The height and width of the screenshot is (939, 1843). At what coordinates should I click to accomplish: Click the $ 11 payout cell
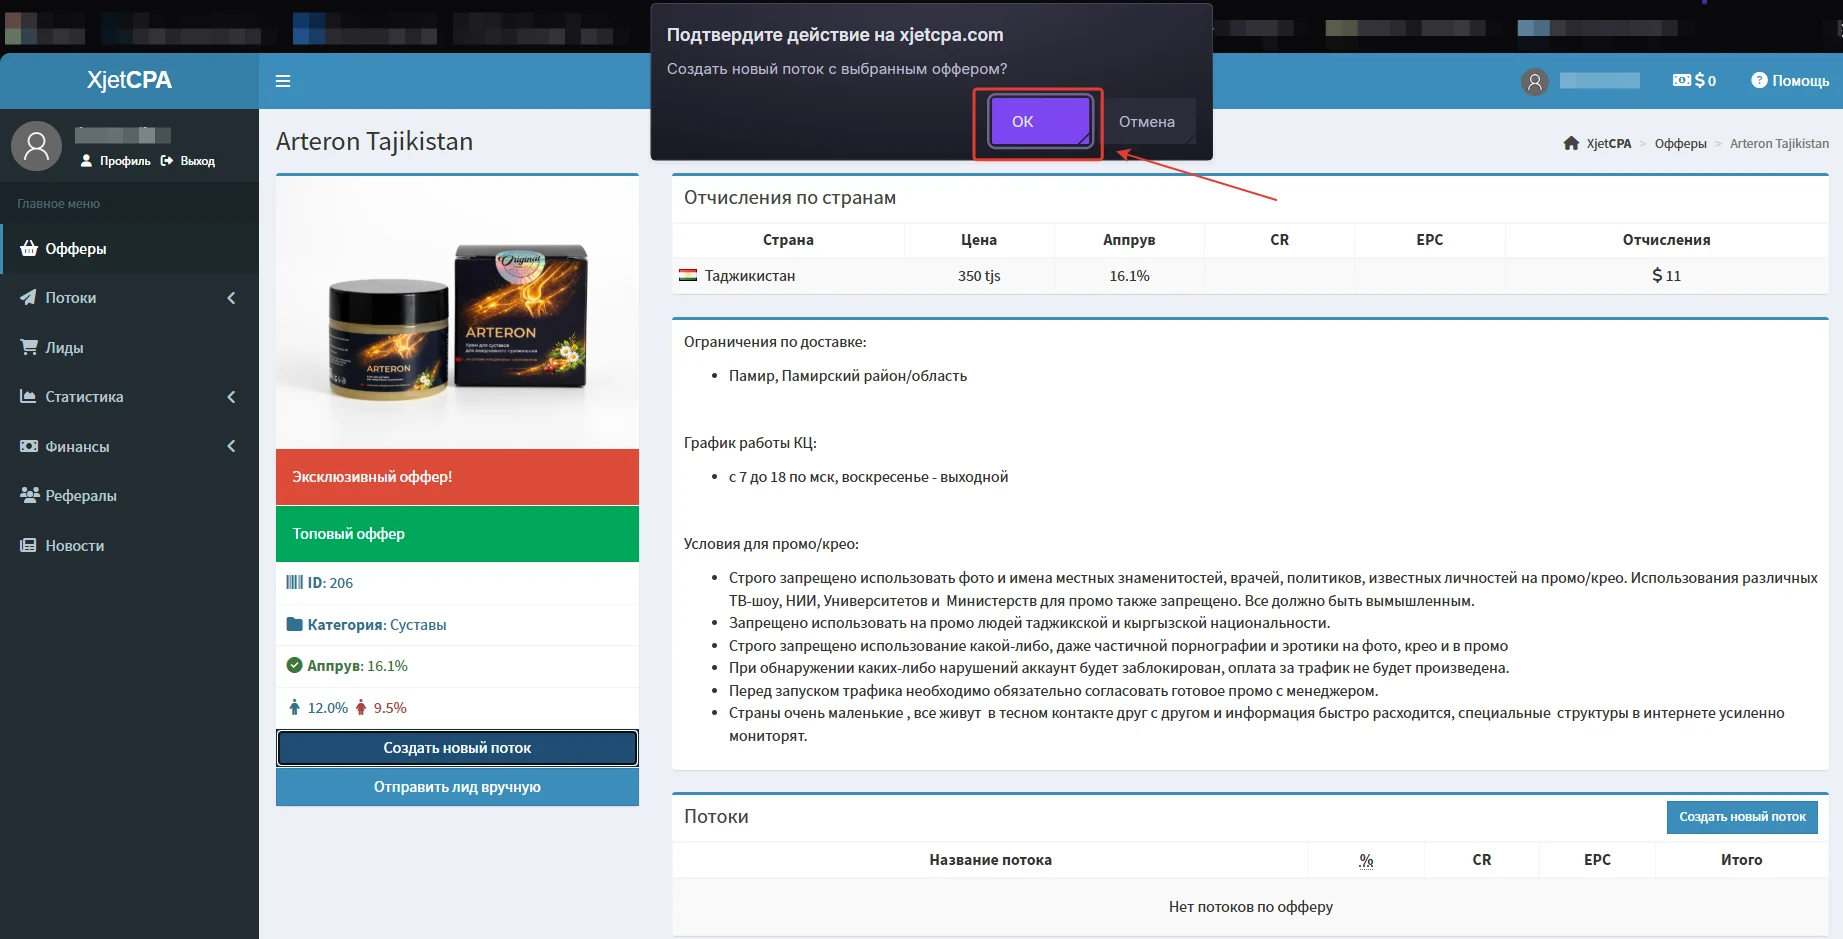coord(1666,276)
